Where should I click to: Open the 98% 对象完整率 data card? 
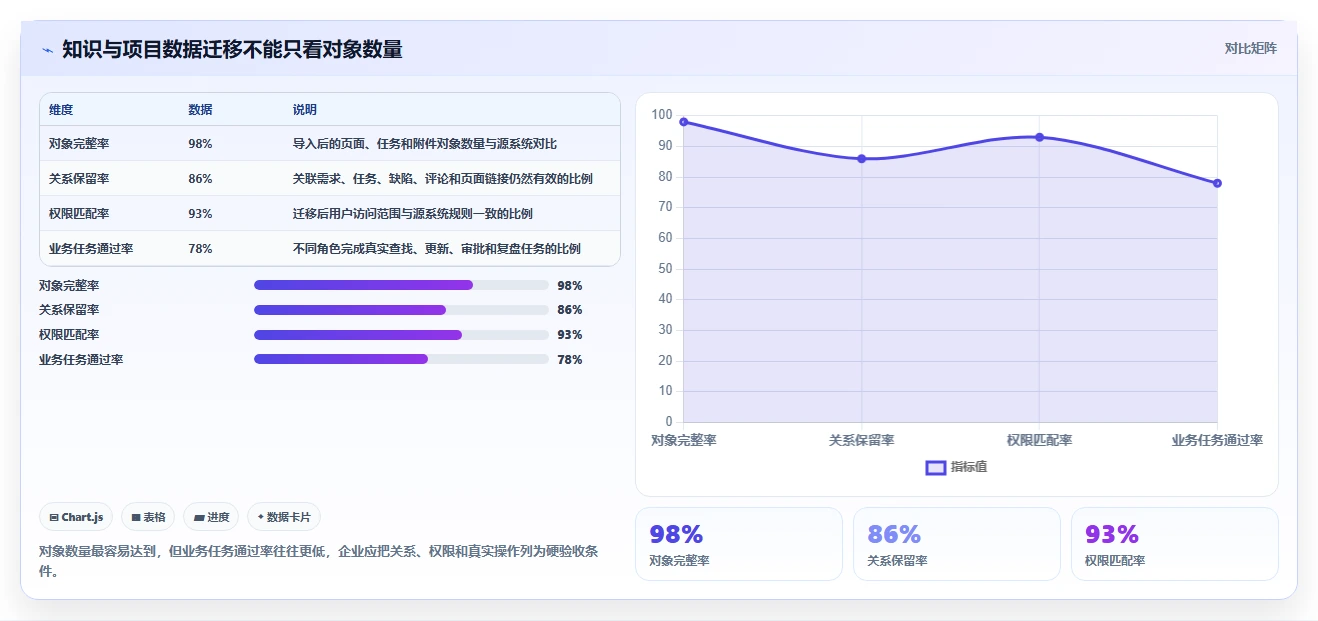(739, 544)
